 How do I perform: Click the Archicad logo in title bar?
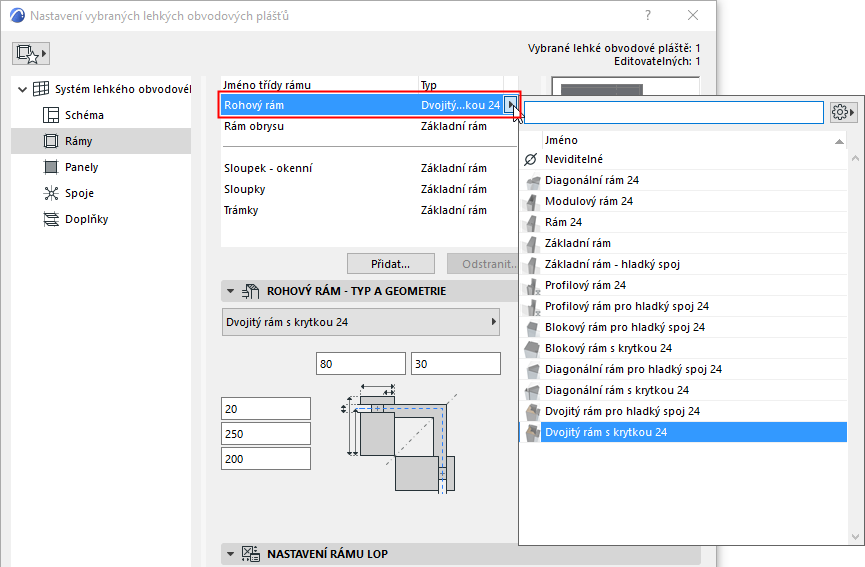17,15
